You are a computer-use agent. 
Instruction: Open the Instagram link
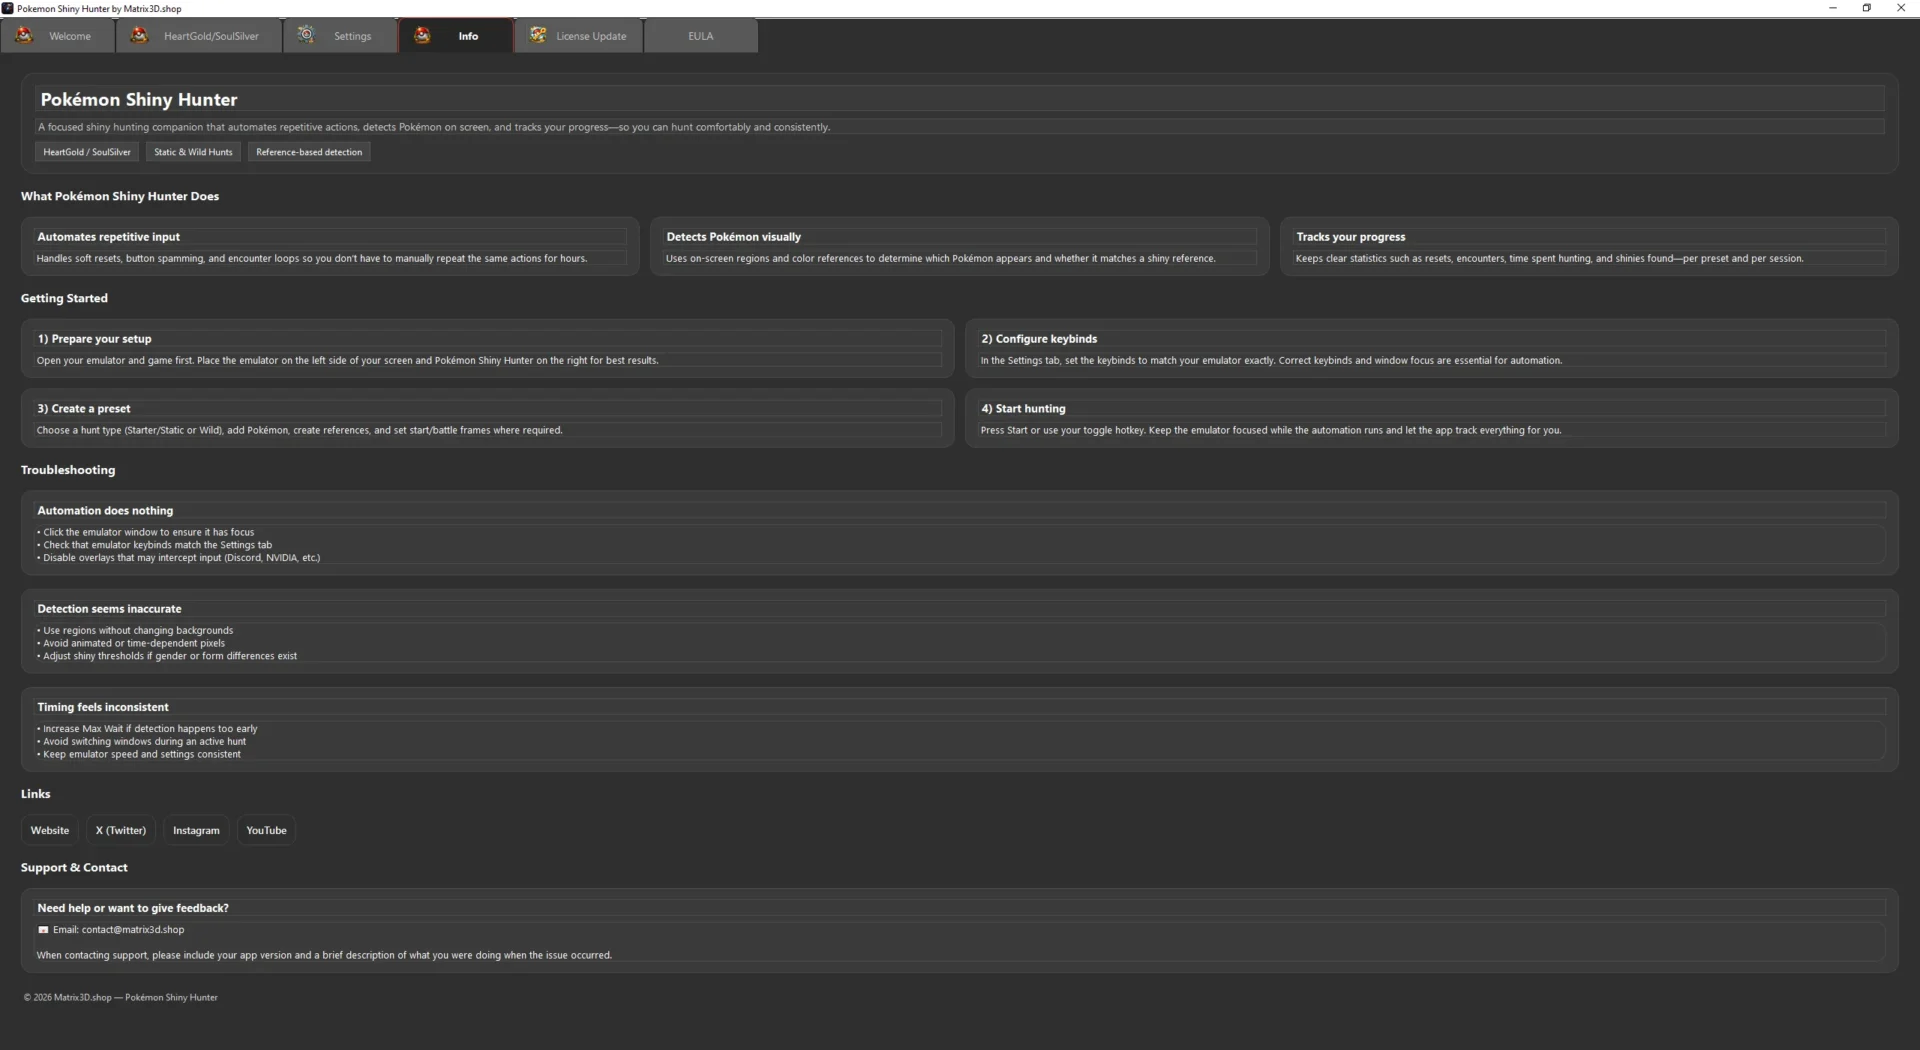(x=196, y=830)
